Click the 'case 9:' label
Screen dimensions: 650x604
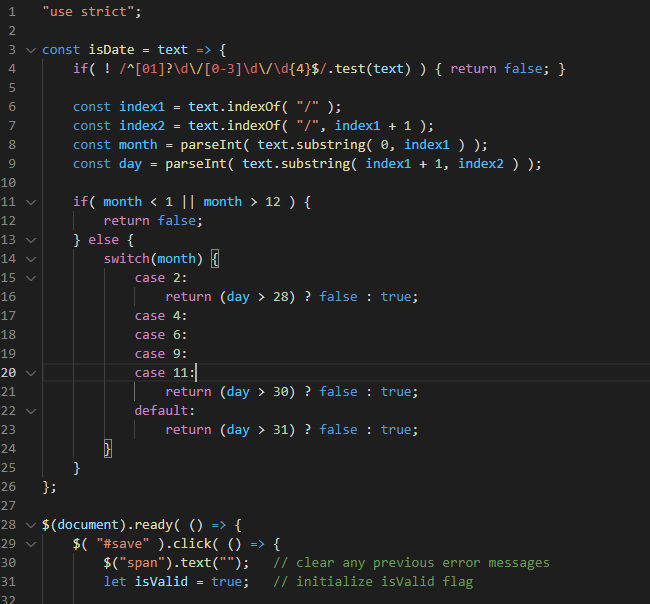[x=161, y=354]
